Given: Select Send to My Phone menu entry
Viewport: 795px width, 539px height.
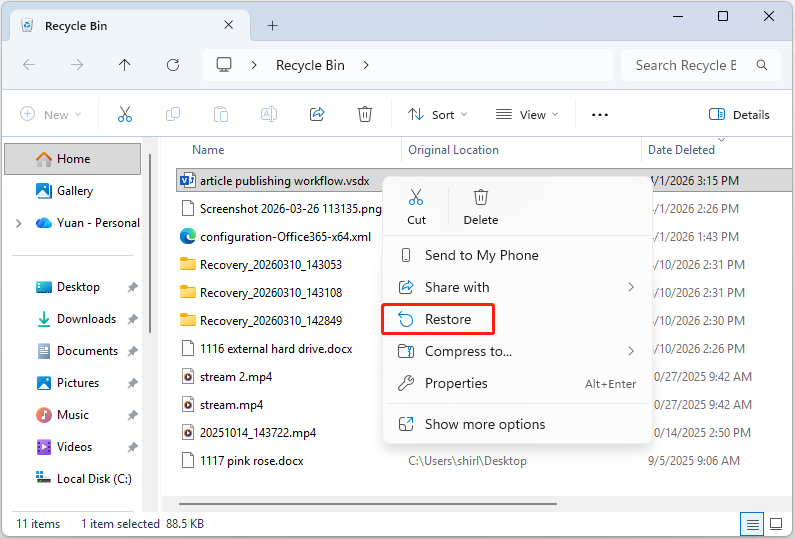Looking at the screenshot, I should [517, 255].
